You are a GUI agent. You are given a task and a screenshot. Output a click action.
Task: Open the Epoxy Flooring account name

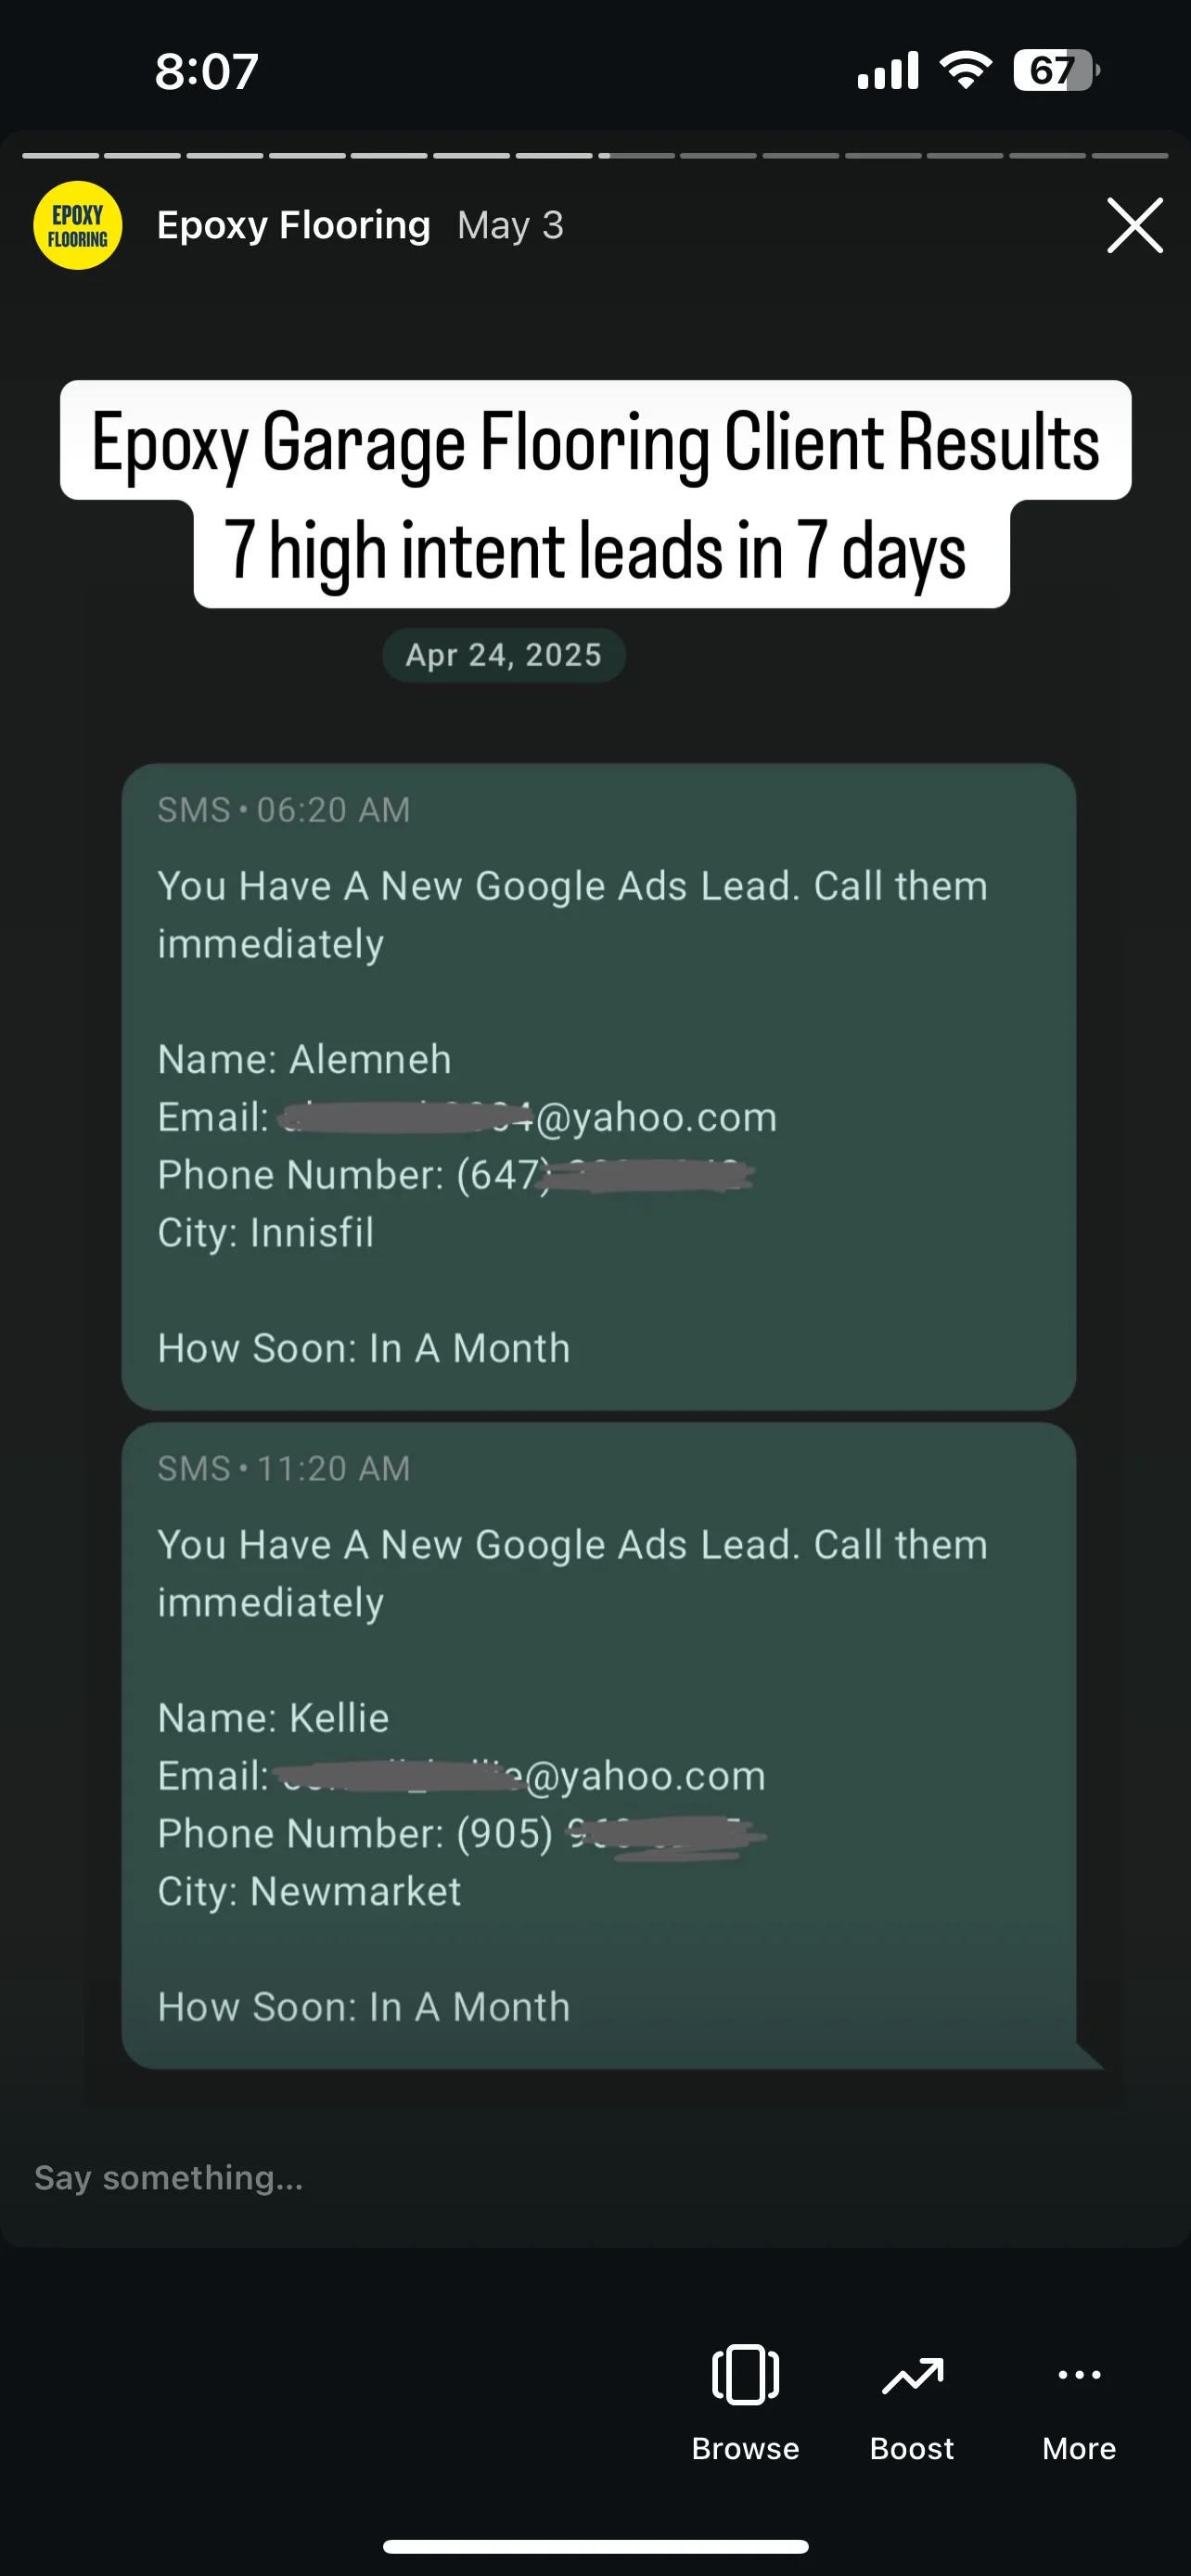[x=293, y=225]
